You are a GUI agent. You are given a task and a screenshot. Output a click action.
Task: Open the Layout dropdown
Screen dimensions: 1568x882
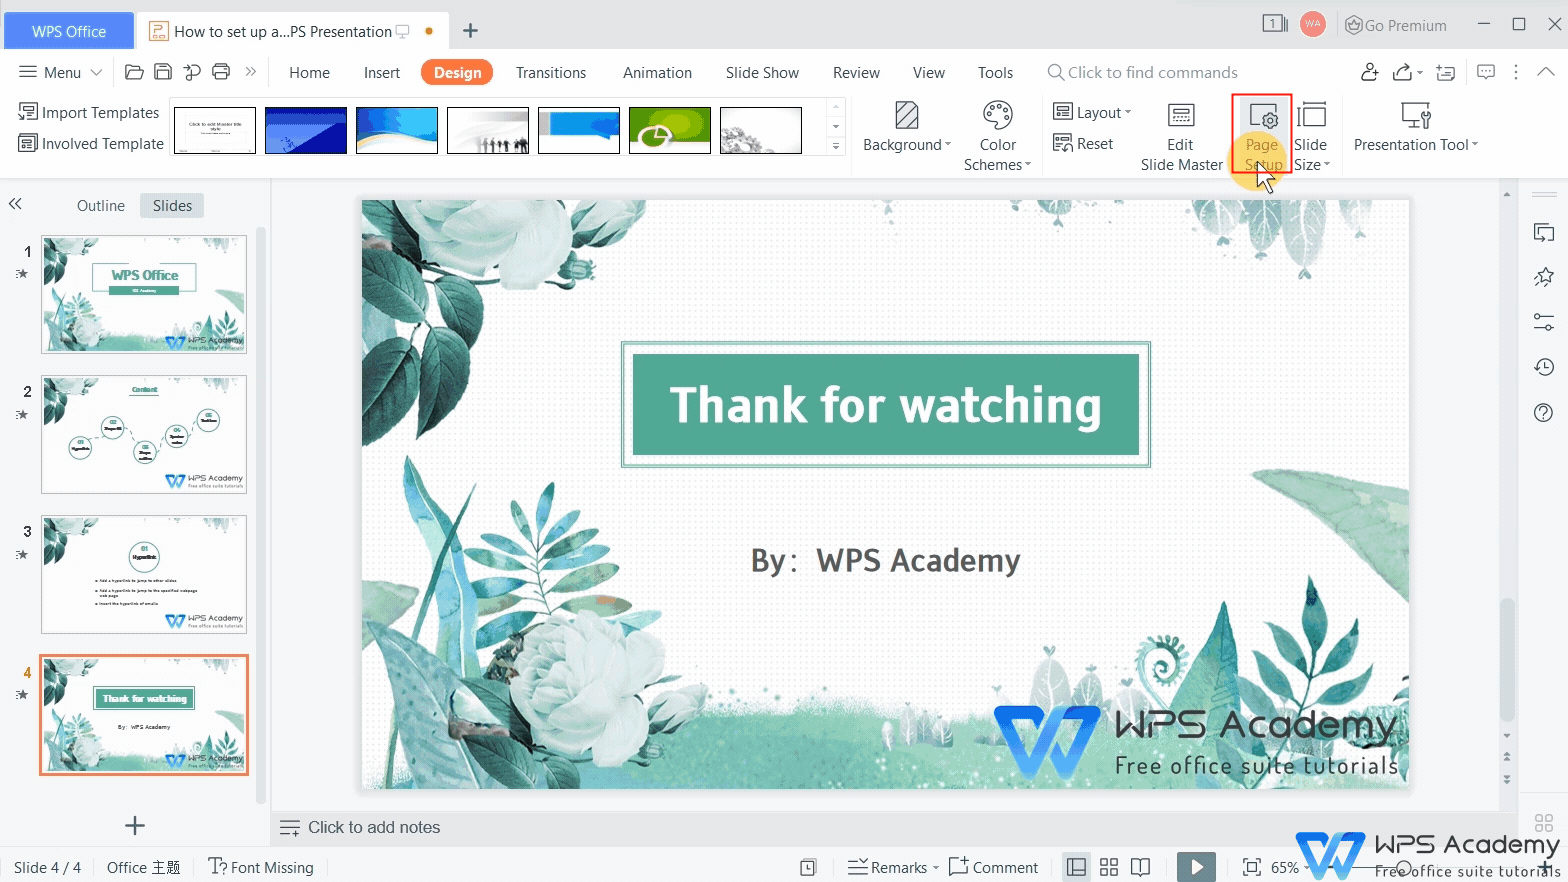pyautogui.click(x=1092, y=112)
